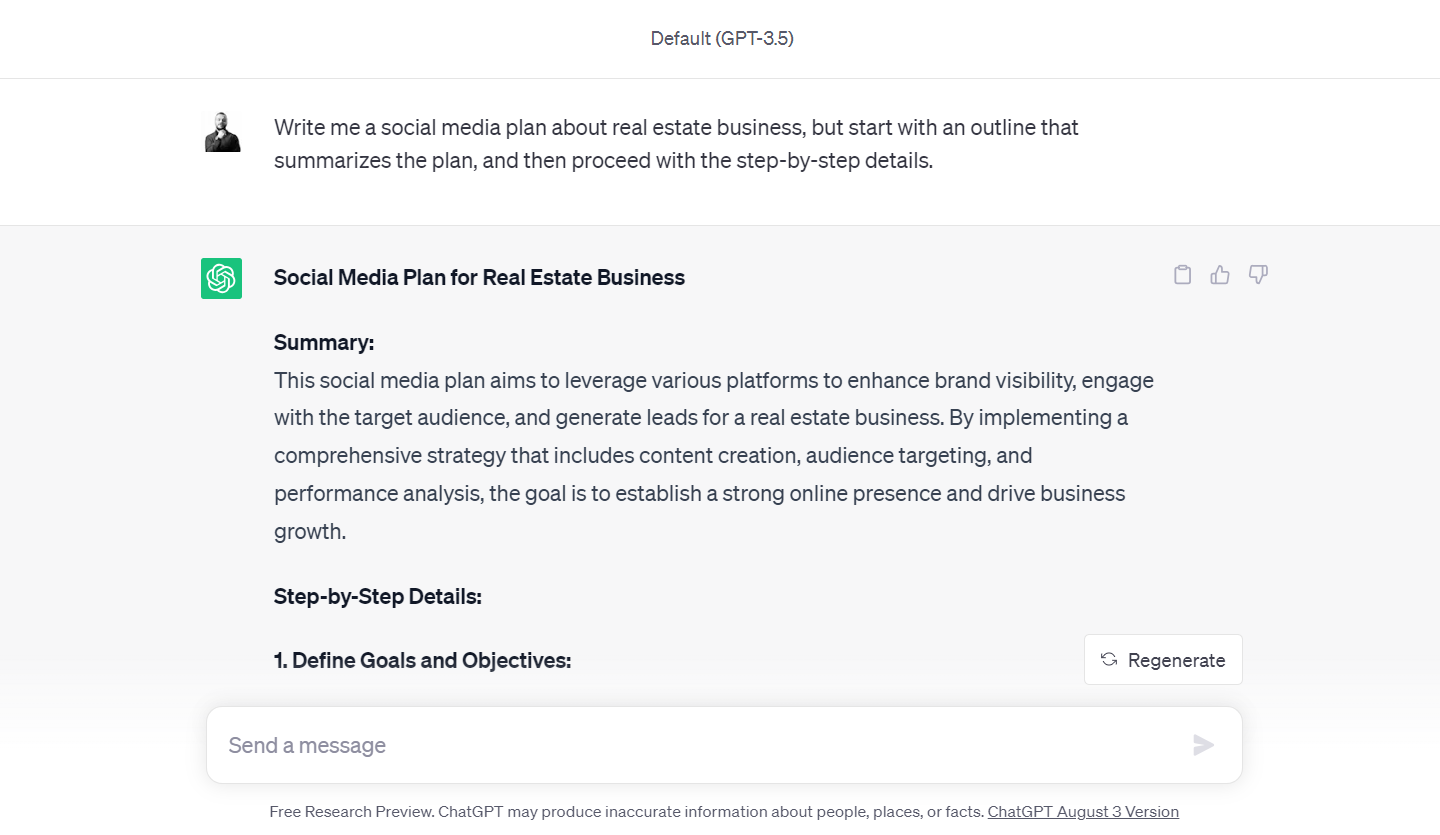This screenshot has width=1440, height=835.
Task: Click the 'Step-by-Step Details:' heading
Action: click(378, 597)
